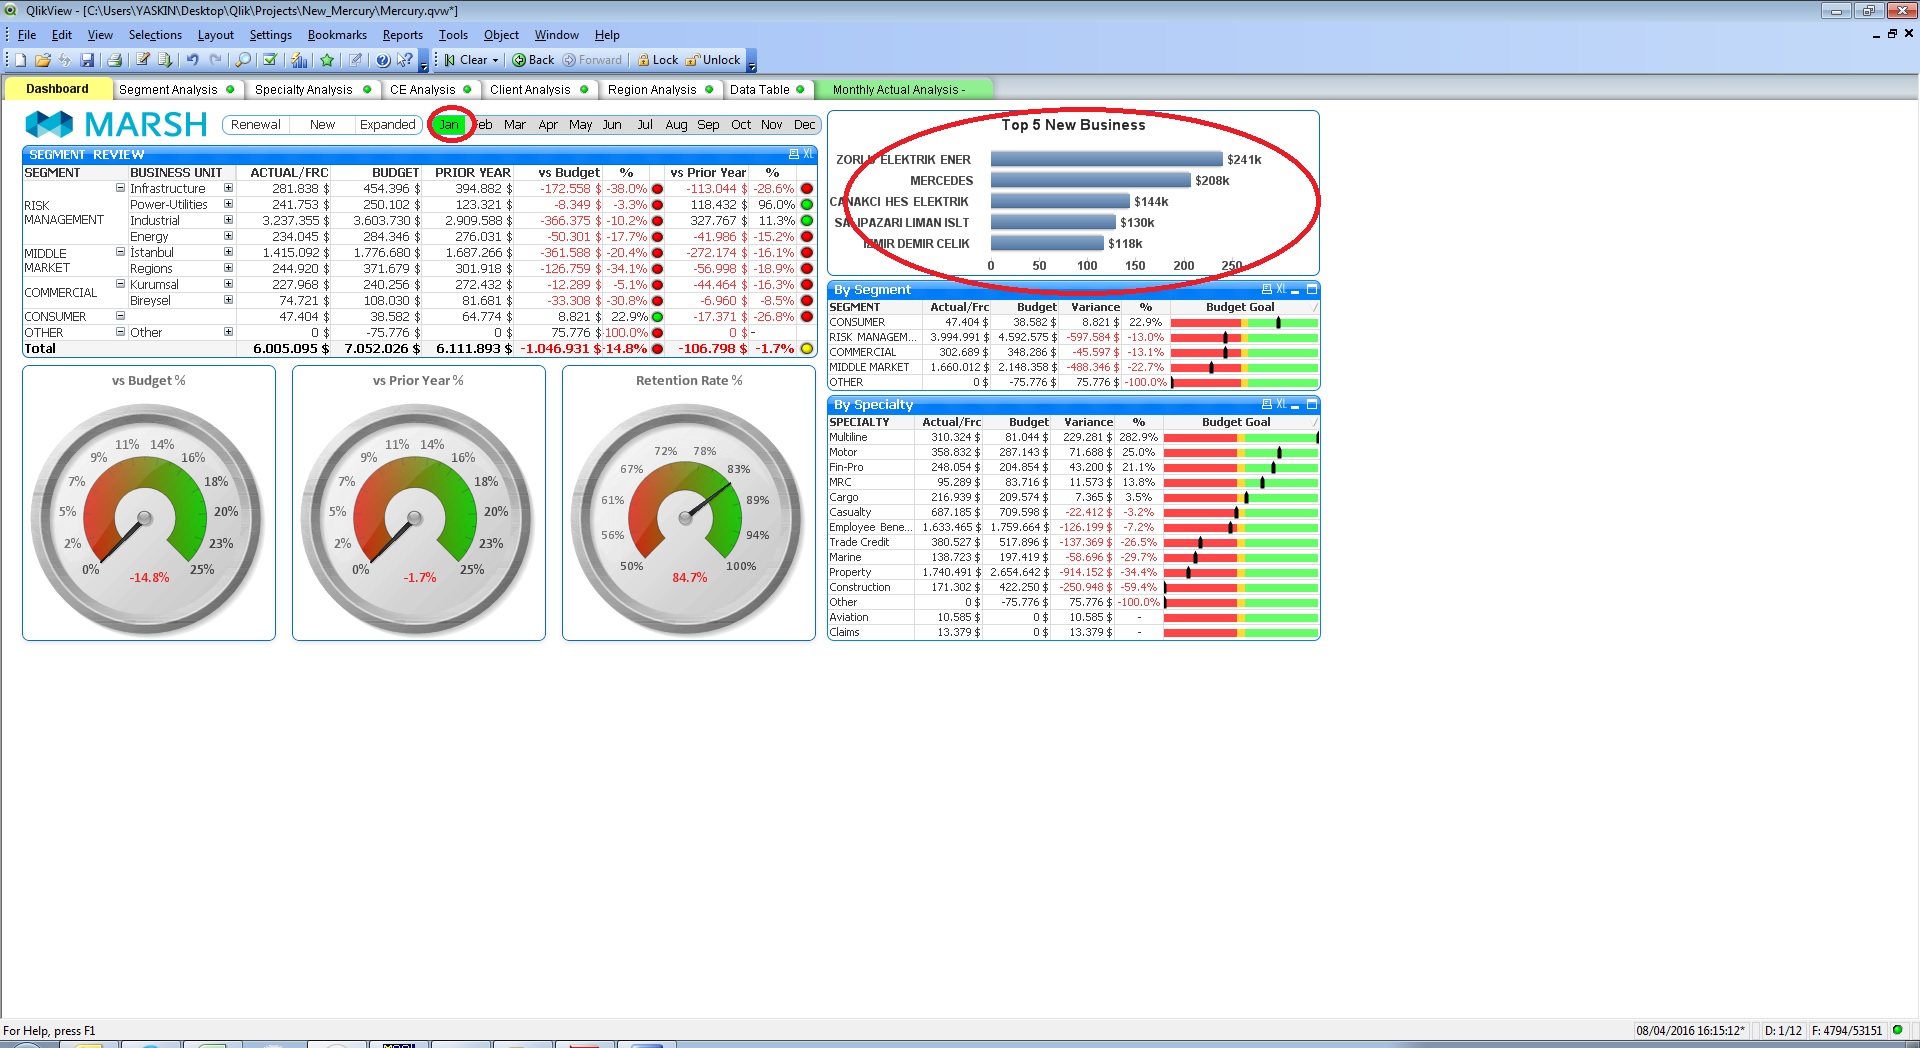Expand the Infrastructure business unit
Screen dimensions: 1920x1048
228,188
